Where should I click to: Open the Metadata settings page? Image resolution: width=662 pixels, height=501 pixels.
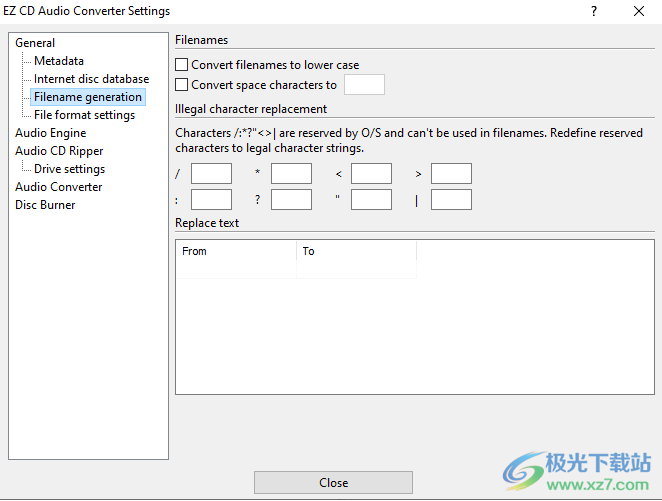tap(59, 61)
